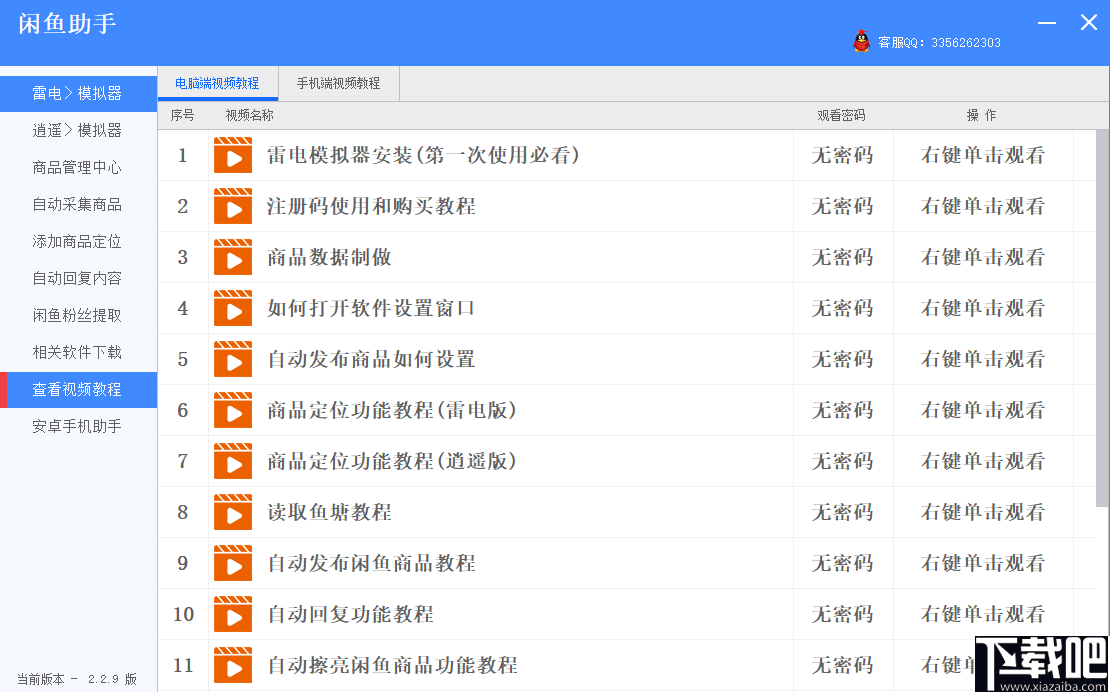1110x692 pixels.
Task: Switch to 电脑端视频教程 tab
Action: 217,83
